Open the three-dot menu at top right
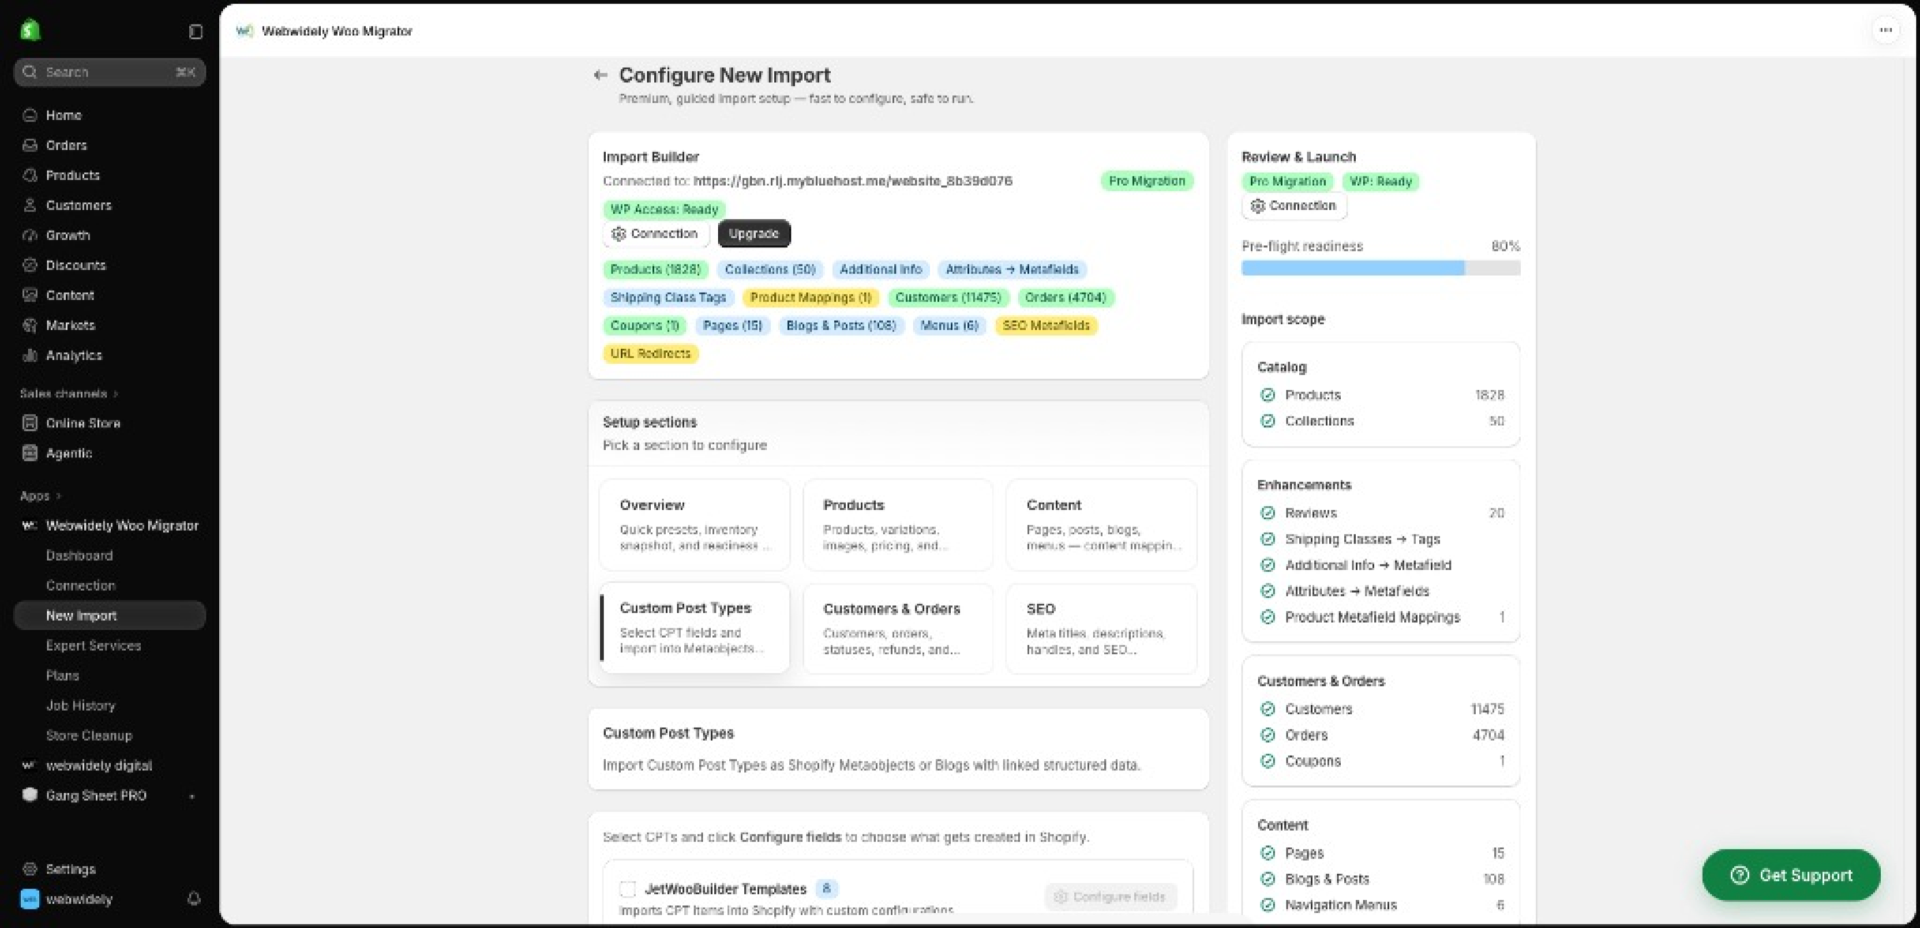 pos(1885,30)
